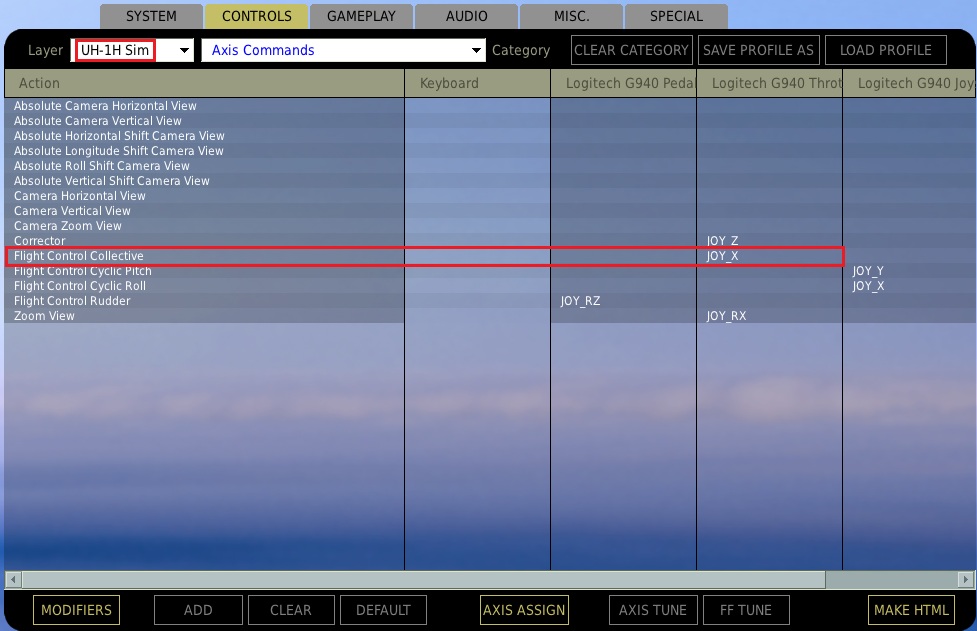
Task: Click pedals cell for Flight Control Collective
Action: pos(624,256)
